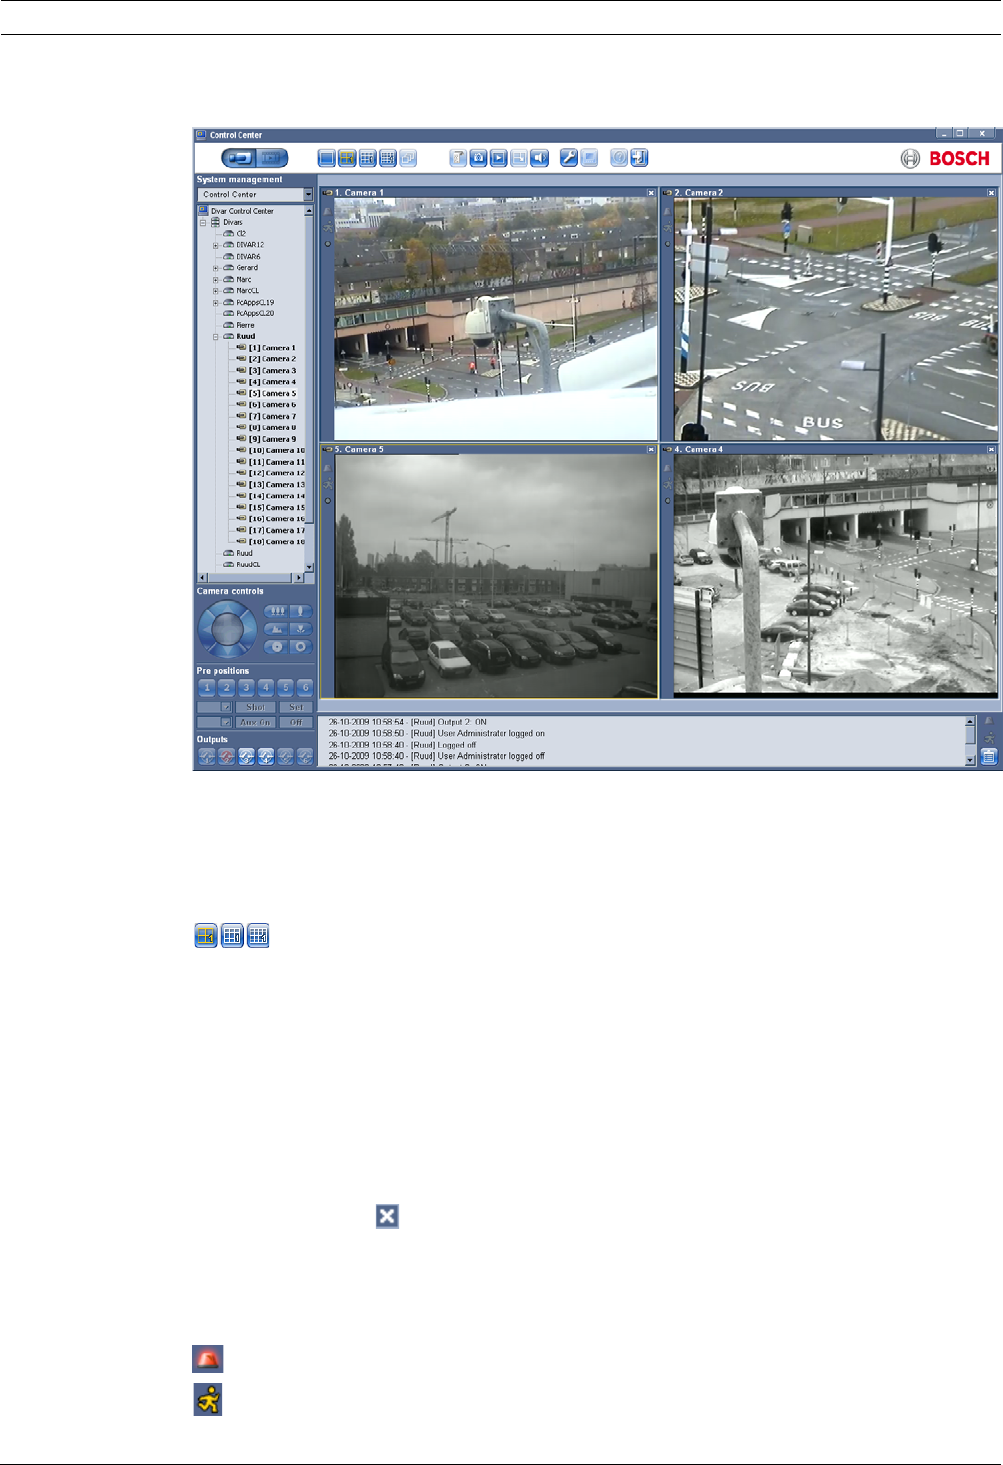Image resolution: width=1003 pixels, height=1465 pixels.
Task: Click the Shot button
Action: (255, 707)
